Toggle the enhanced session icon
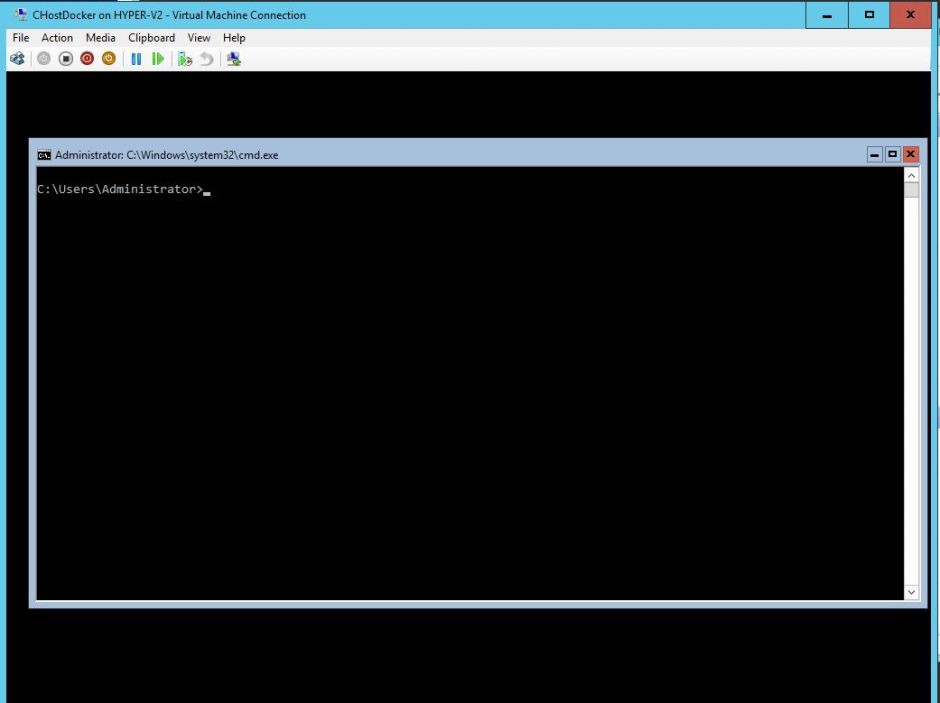Viewport: 940px width, 703px height. point(233,59)
